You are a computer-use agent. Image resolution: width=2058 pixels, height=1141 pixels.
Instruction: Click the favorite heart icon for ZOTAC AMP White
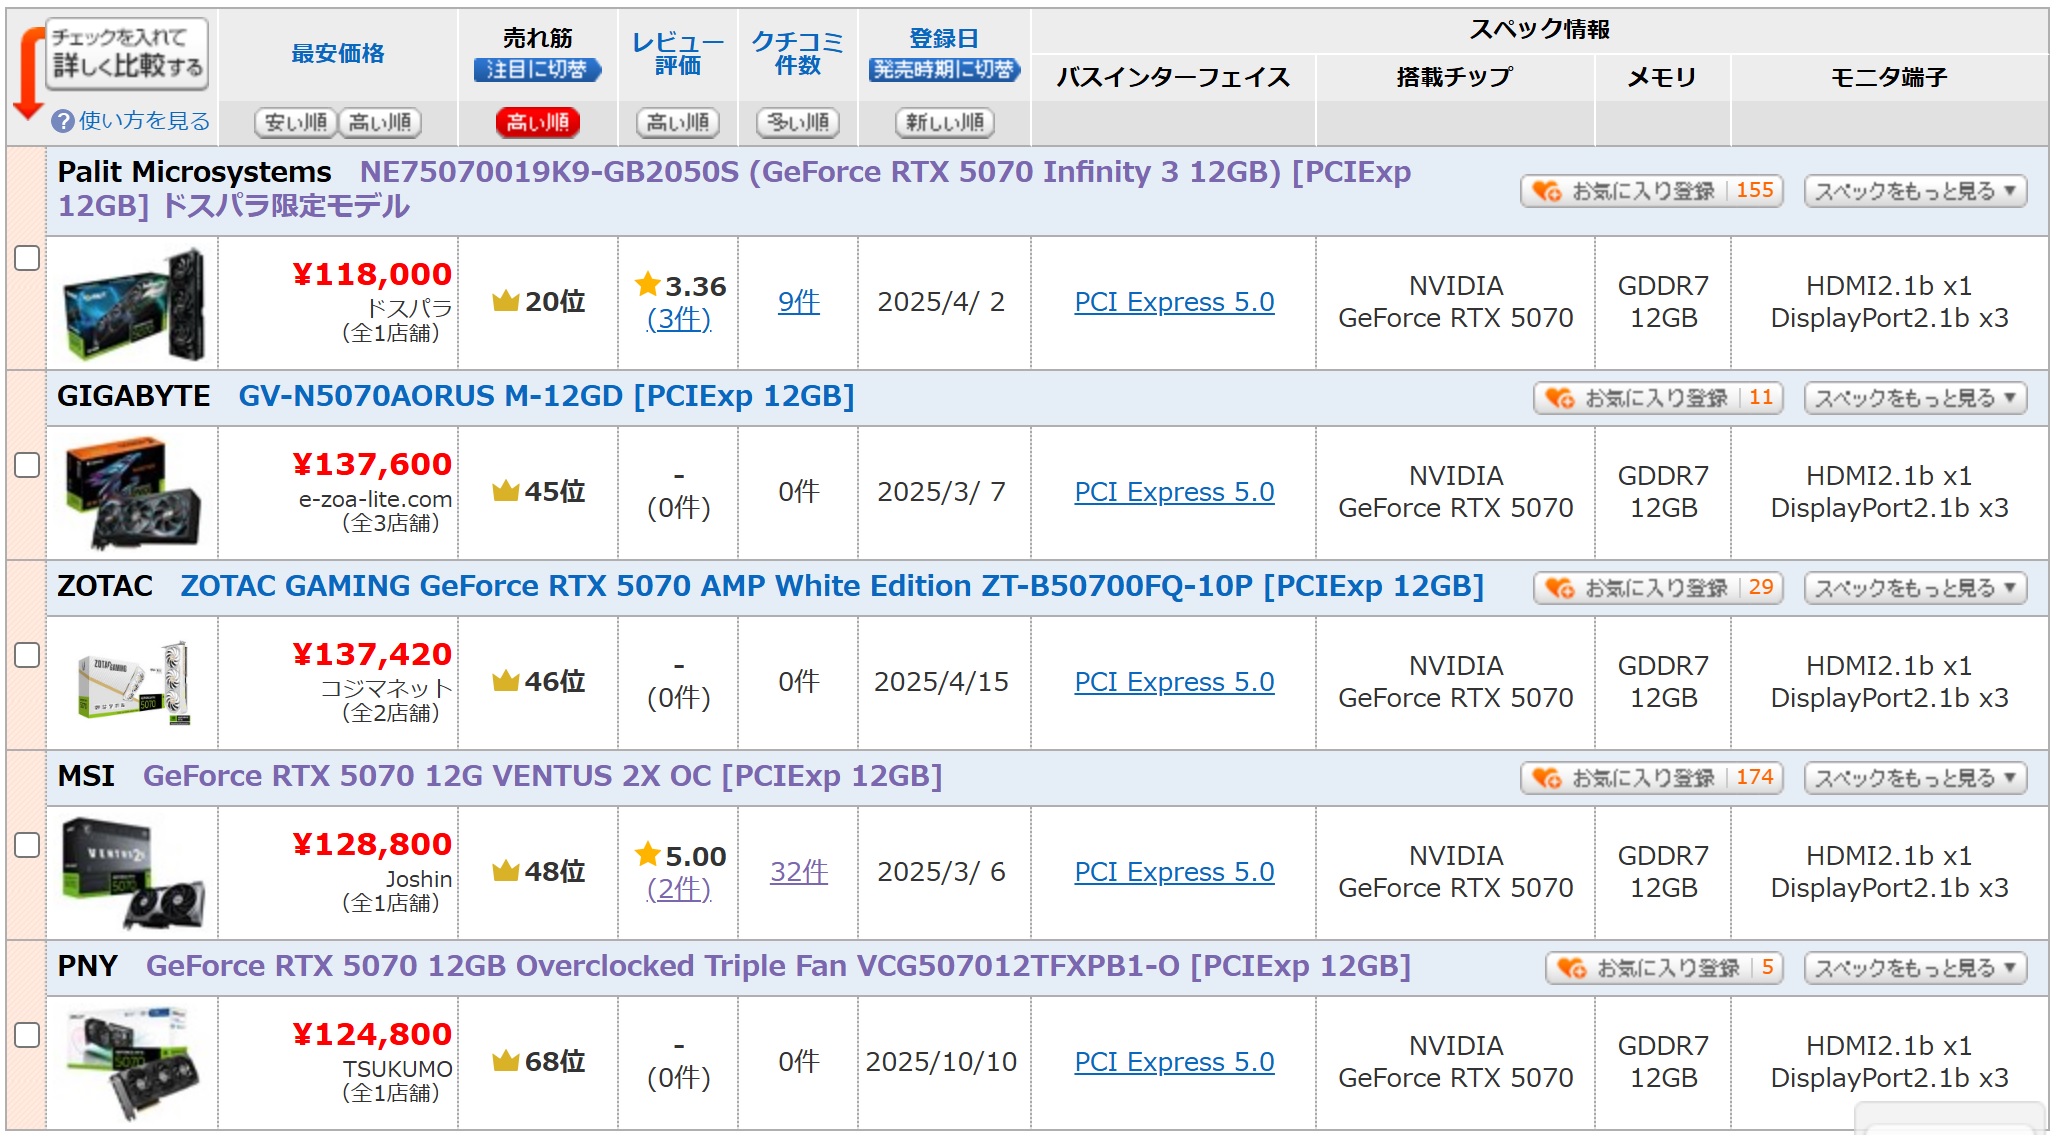(1559, 588)
